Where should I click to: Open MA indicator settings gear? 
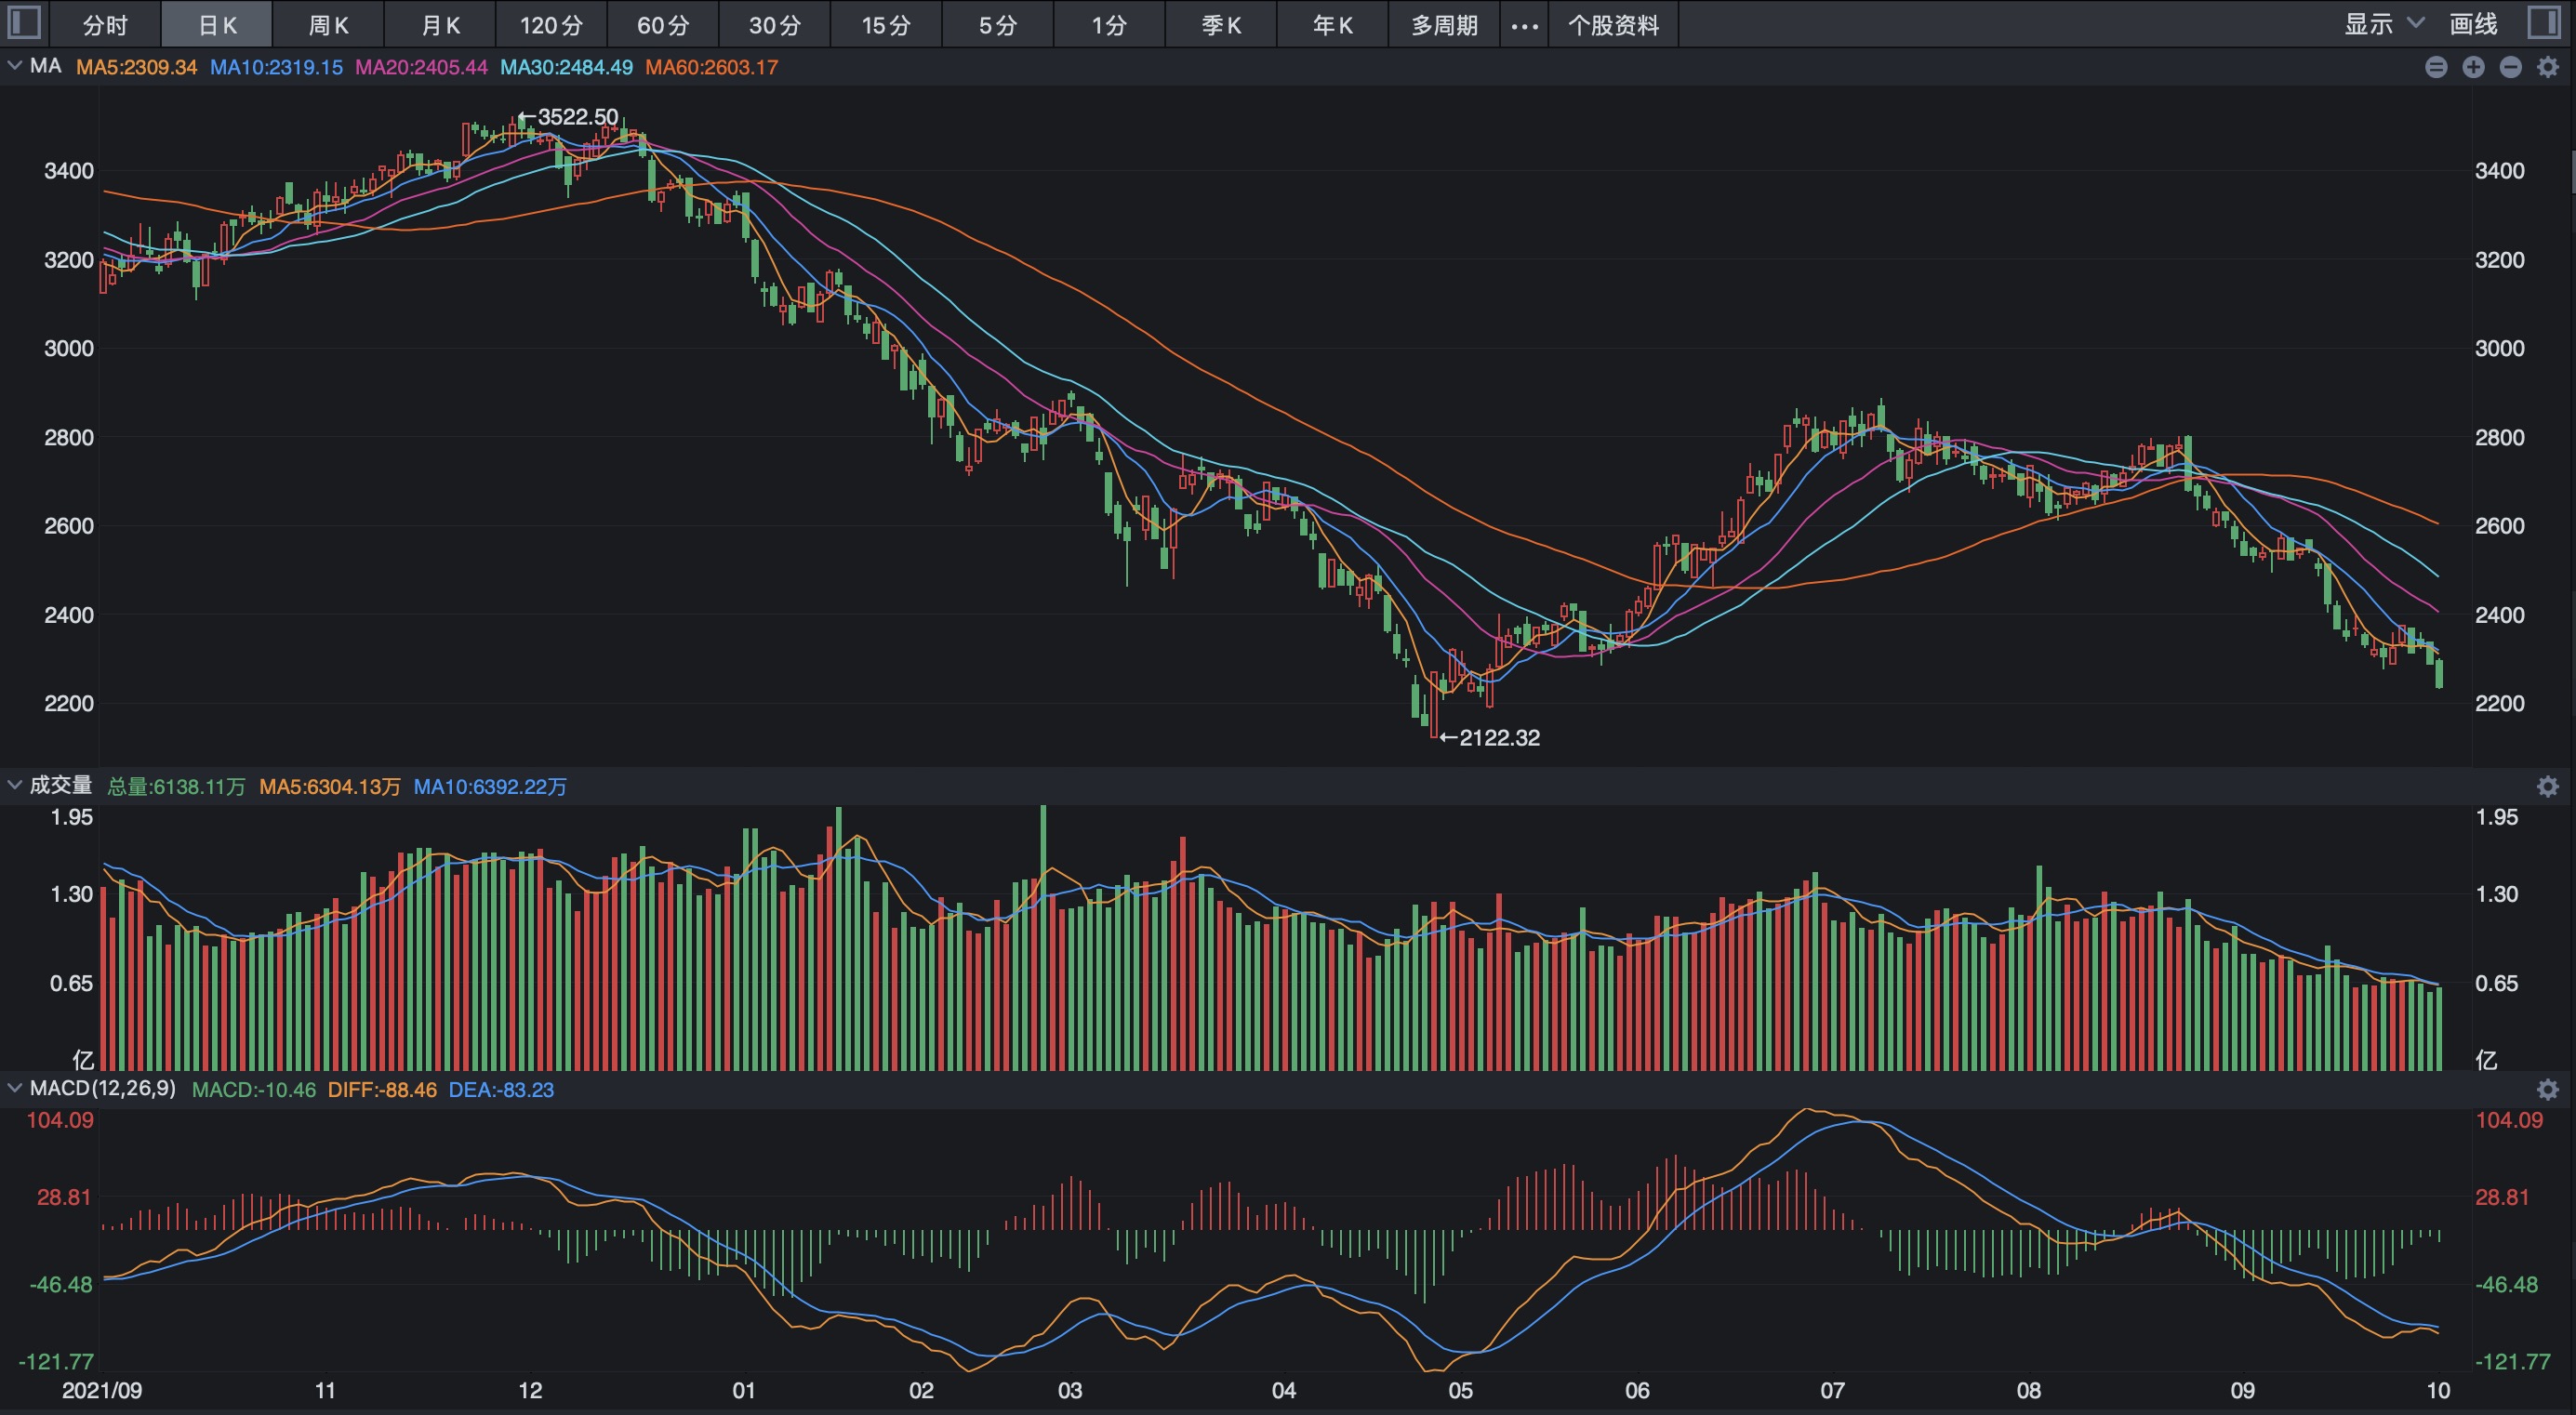tap(2548, 67)
